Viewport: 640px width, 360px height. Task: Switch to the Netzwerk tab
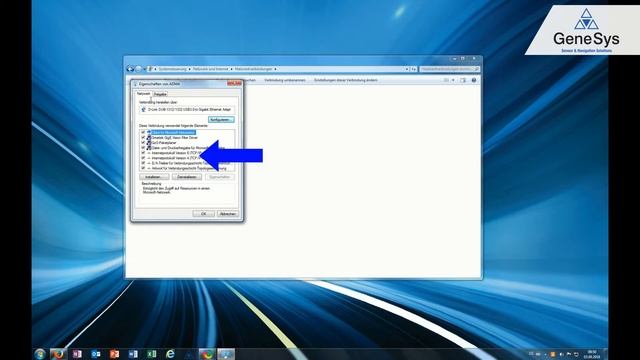(144, 94)
